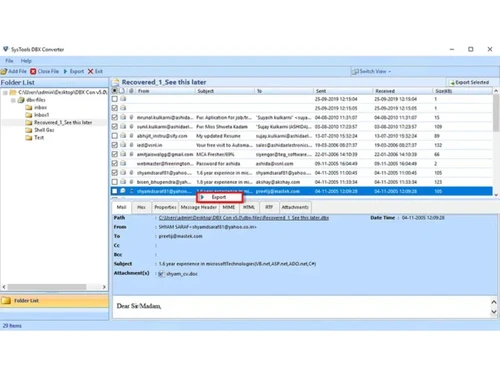Sort by the Size(KB) column header
This screenshot has width=500, height=375.
pyautogui.click(x=463, y=91)
